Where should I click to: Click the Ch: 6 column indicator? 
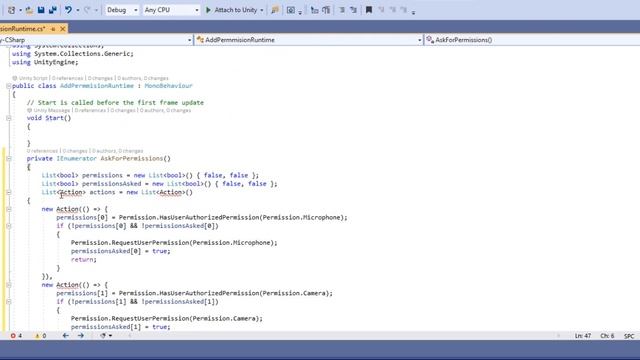(x=607, y=336)
